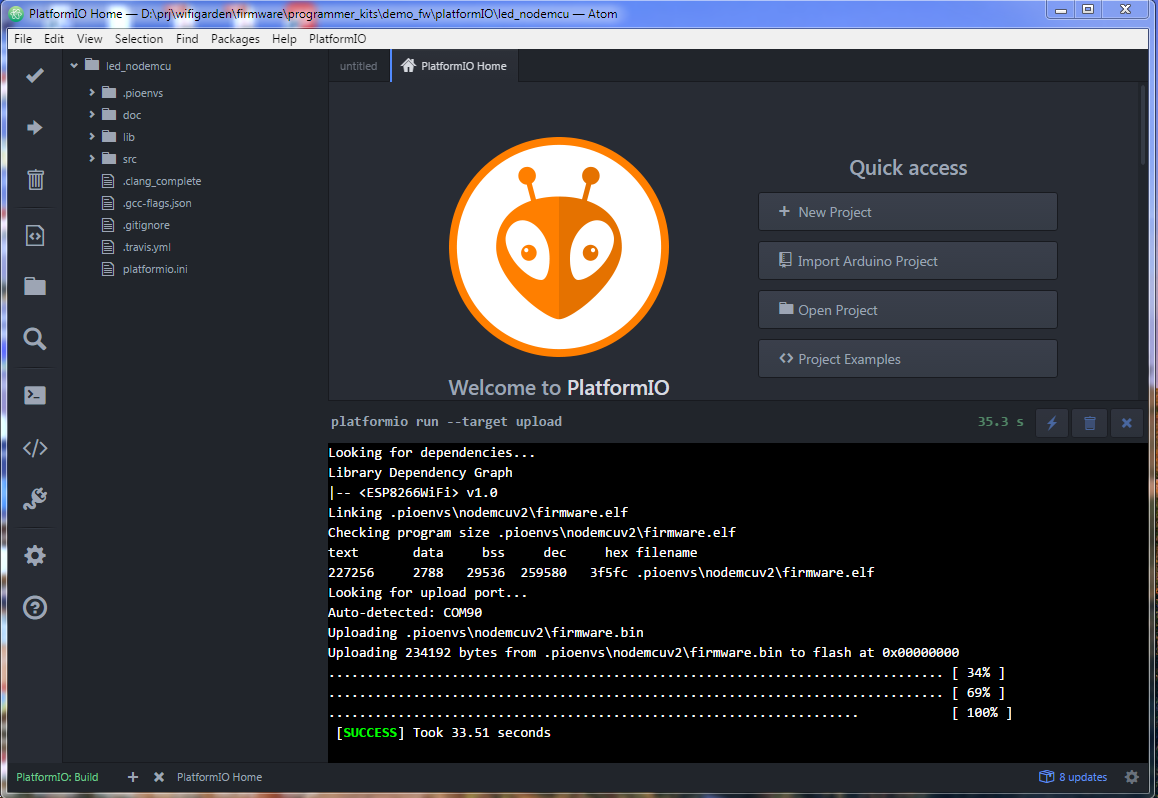Click the 100% upload progress line
Image resolution: width=1158 pixels, height=798 pixels.
[x=670, y=712]
